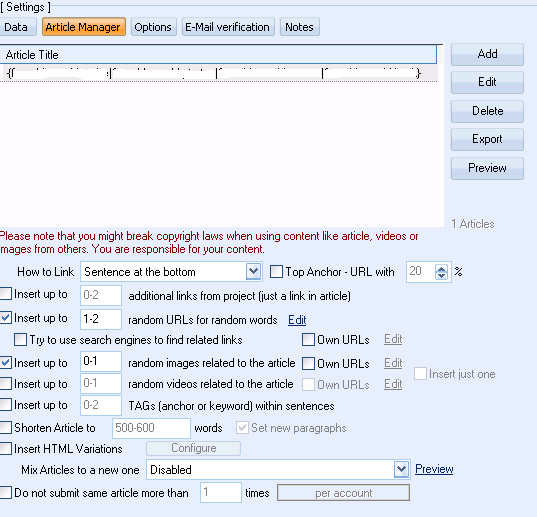Enable Top Anchor - URL with checkbox
Image resolution: width=537 pixels, height=517 pixels.
(276, 272)
